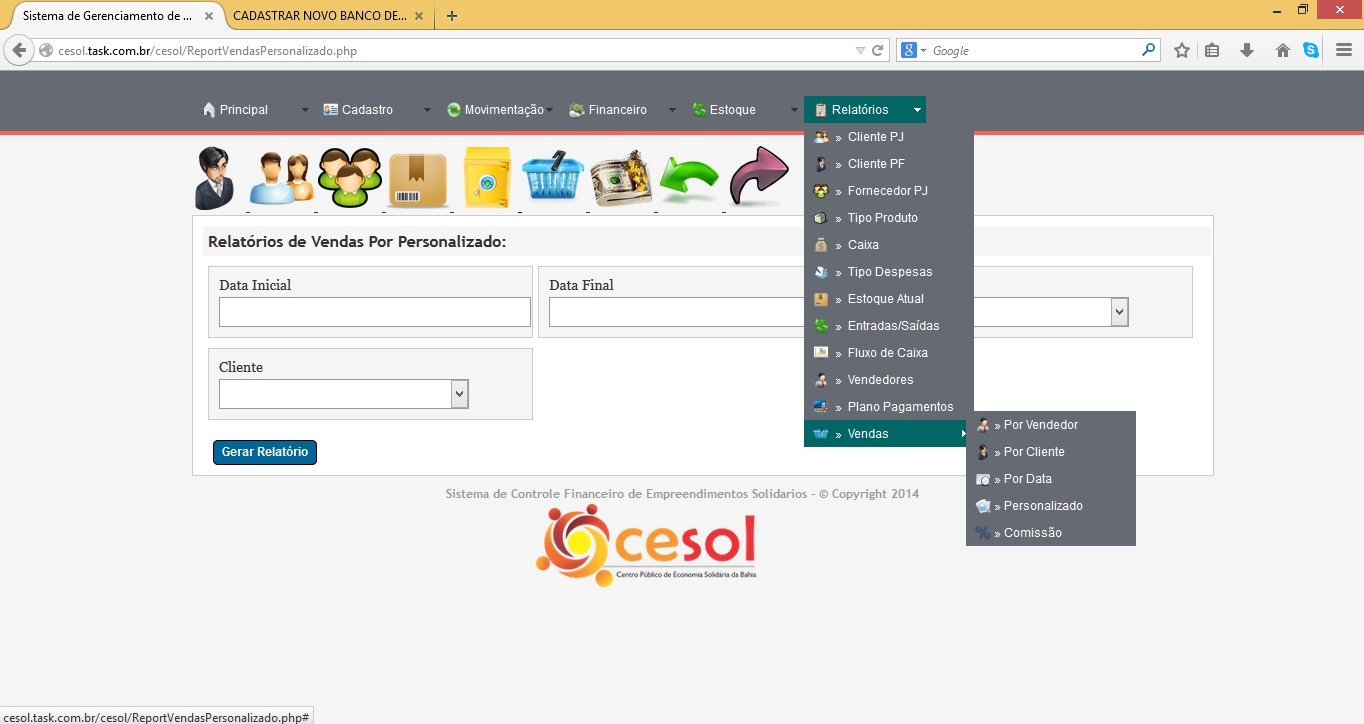Open the three-person group icon

(350, 178)
